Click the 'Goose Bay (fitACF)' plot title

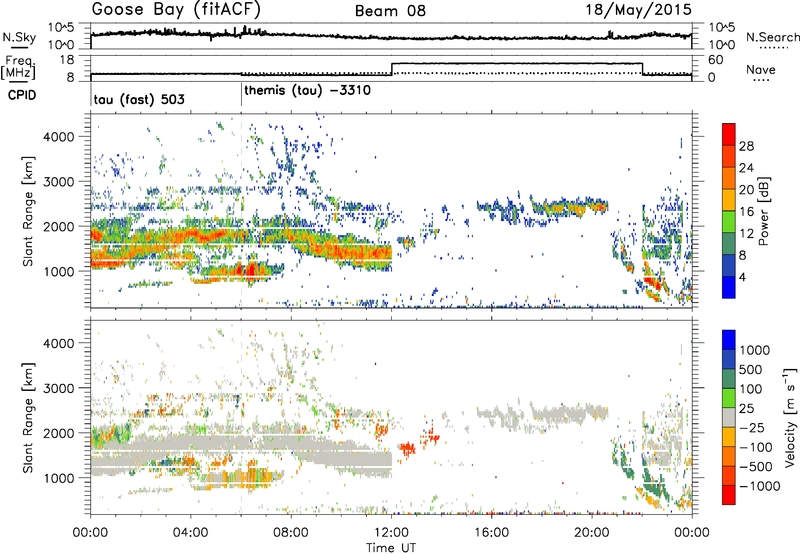pos(176,10)
